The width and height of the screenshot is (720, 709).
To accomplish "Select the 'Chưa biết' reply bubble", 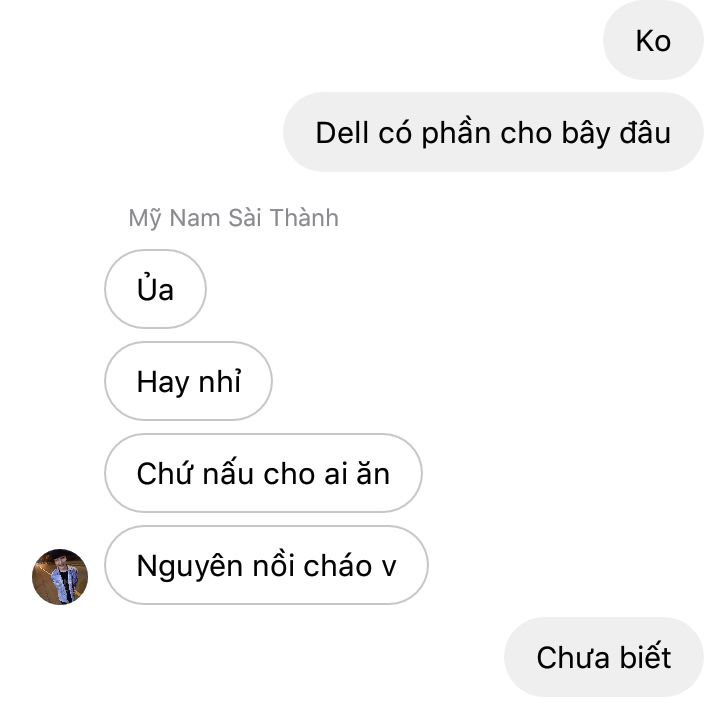I will (604, 657).
